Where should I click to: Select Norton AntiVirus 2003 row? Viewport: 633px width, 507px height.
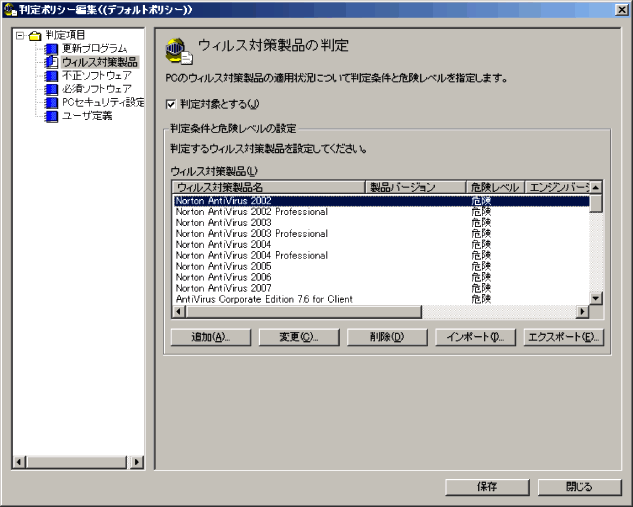(x=381, y=222)
